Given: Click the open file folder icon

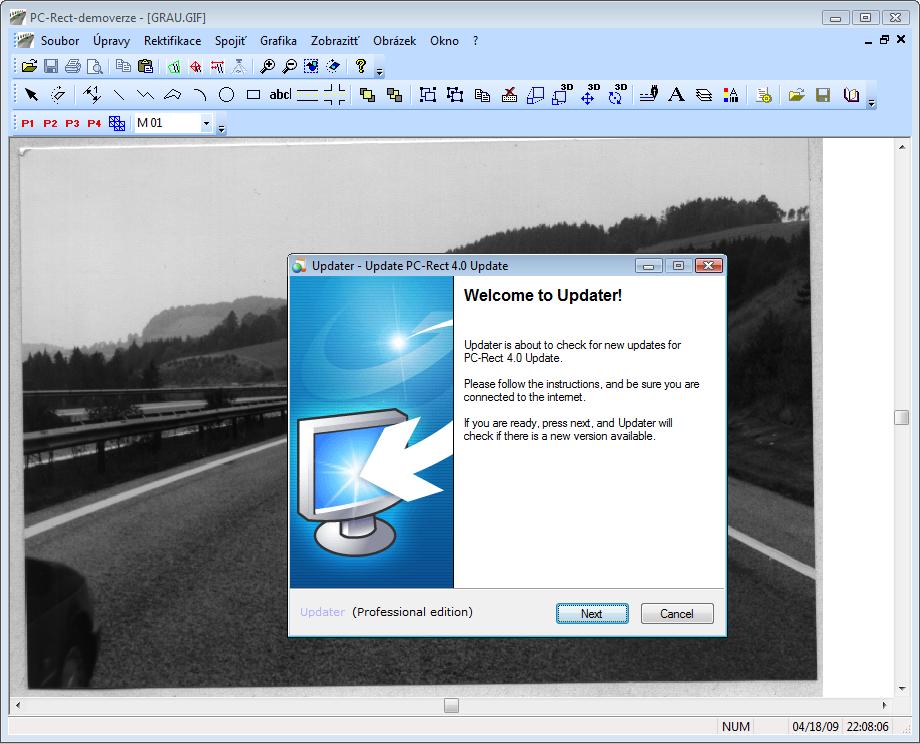Looking at the screenshot, I should (29, 66).
